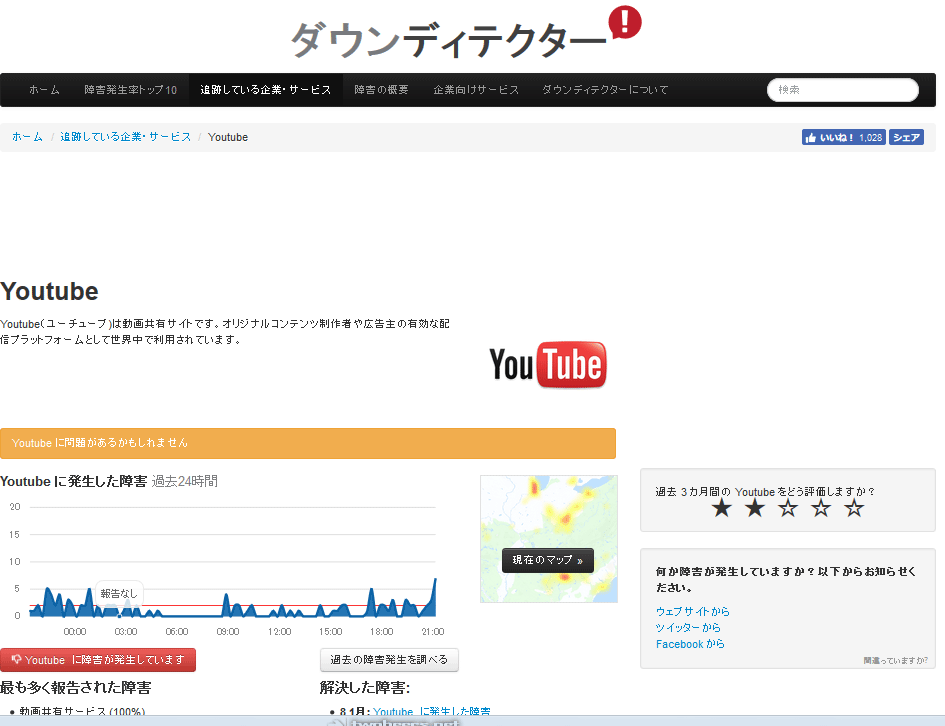Open 現在のマップ button on map
Viewport: 945px width, 726px height.
[x=548, y=560]
